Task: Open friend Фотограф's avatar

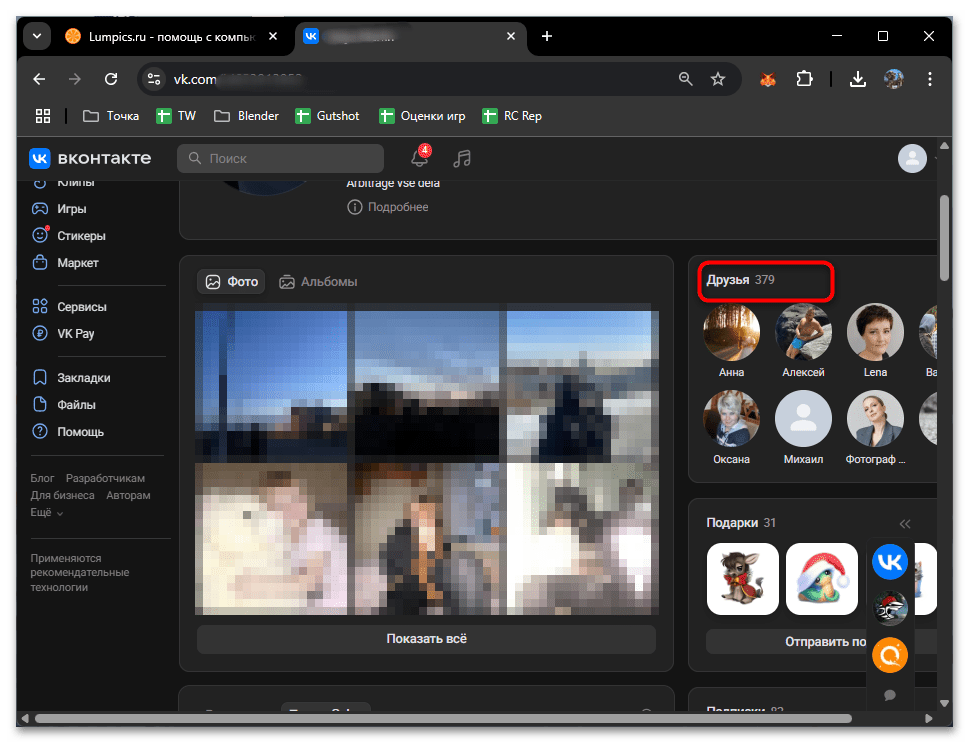Action: (x=874, y=418)
